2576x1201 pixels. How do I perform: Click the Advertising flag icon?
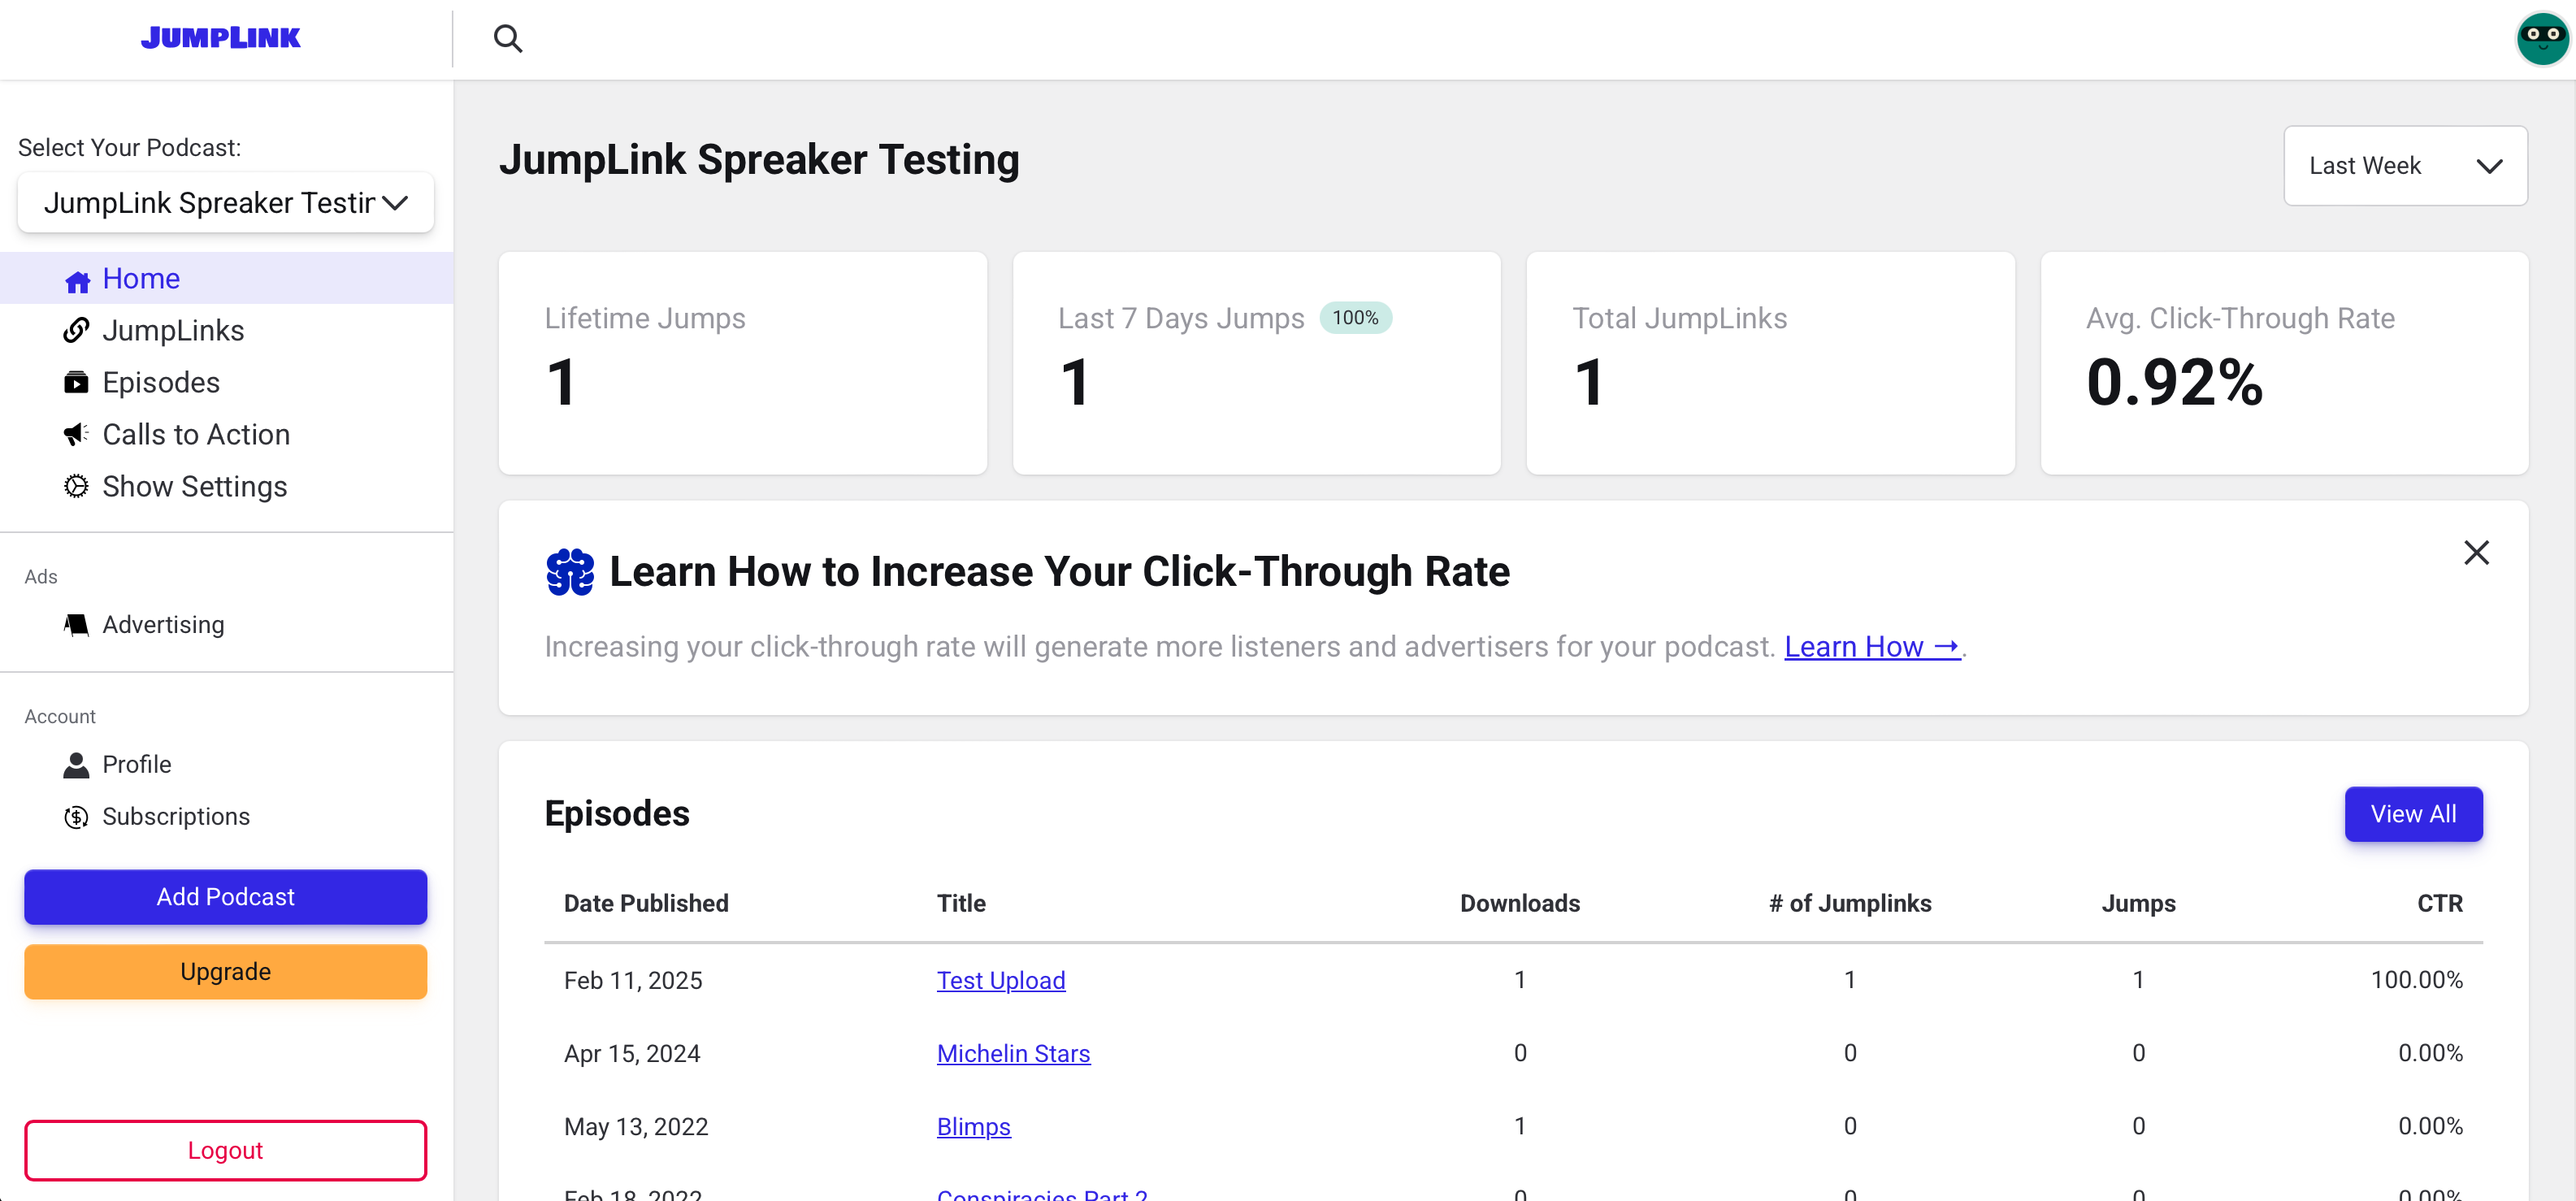pos(76,624)
